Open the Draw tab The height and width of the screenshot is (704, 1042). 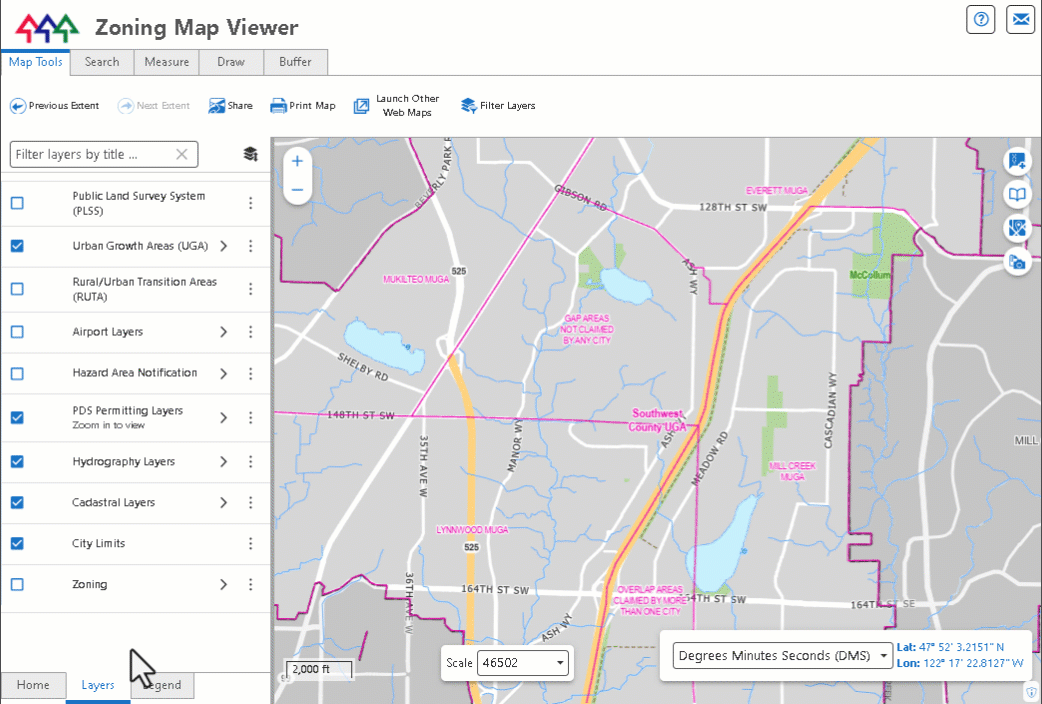231,62
